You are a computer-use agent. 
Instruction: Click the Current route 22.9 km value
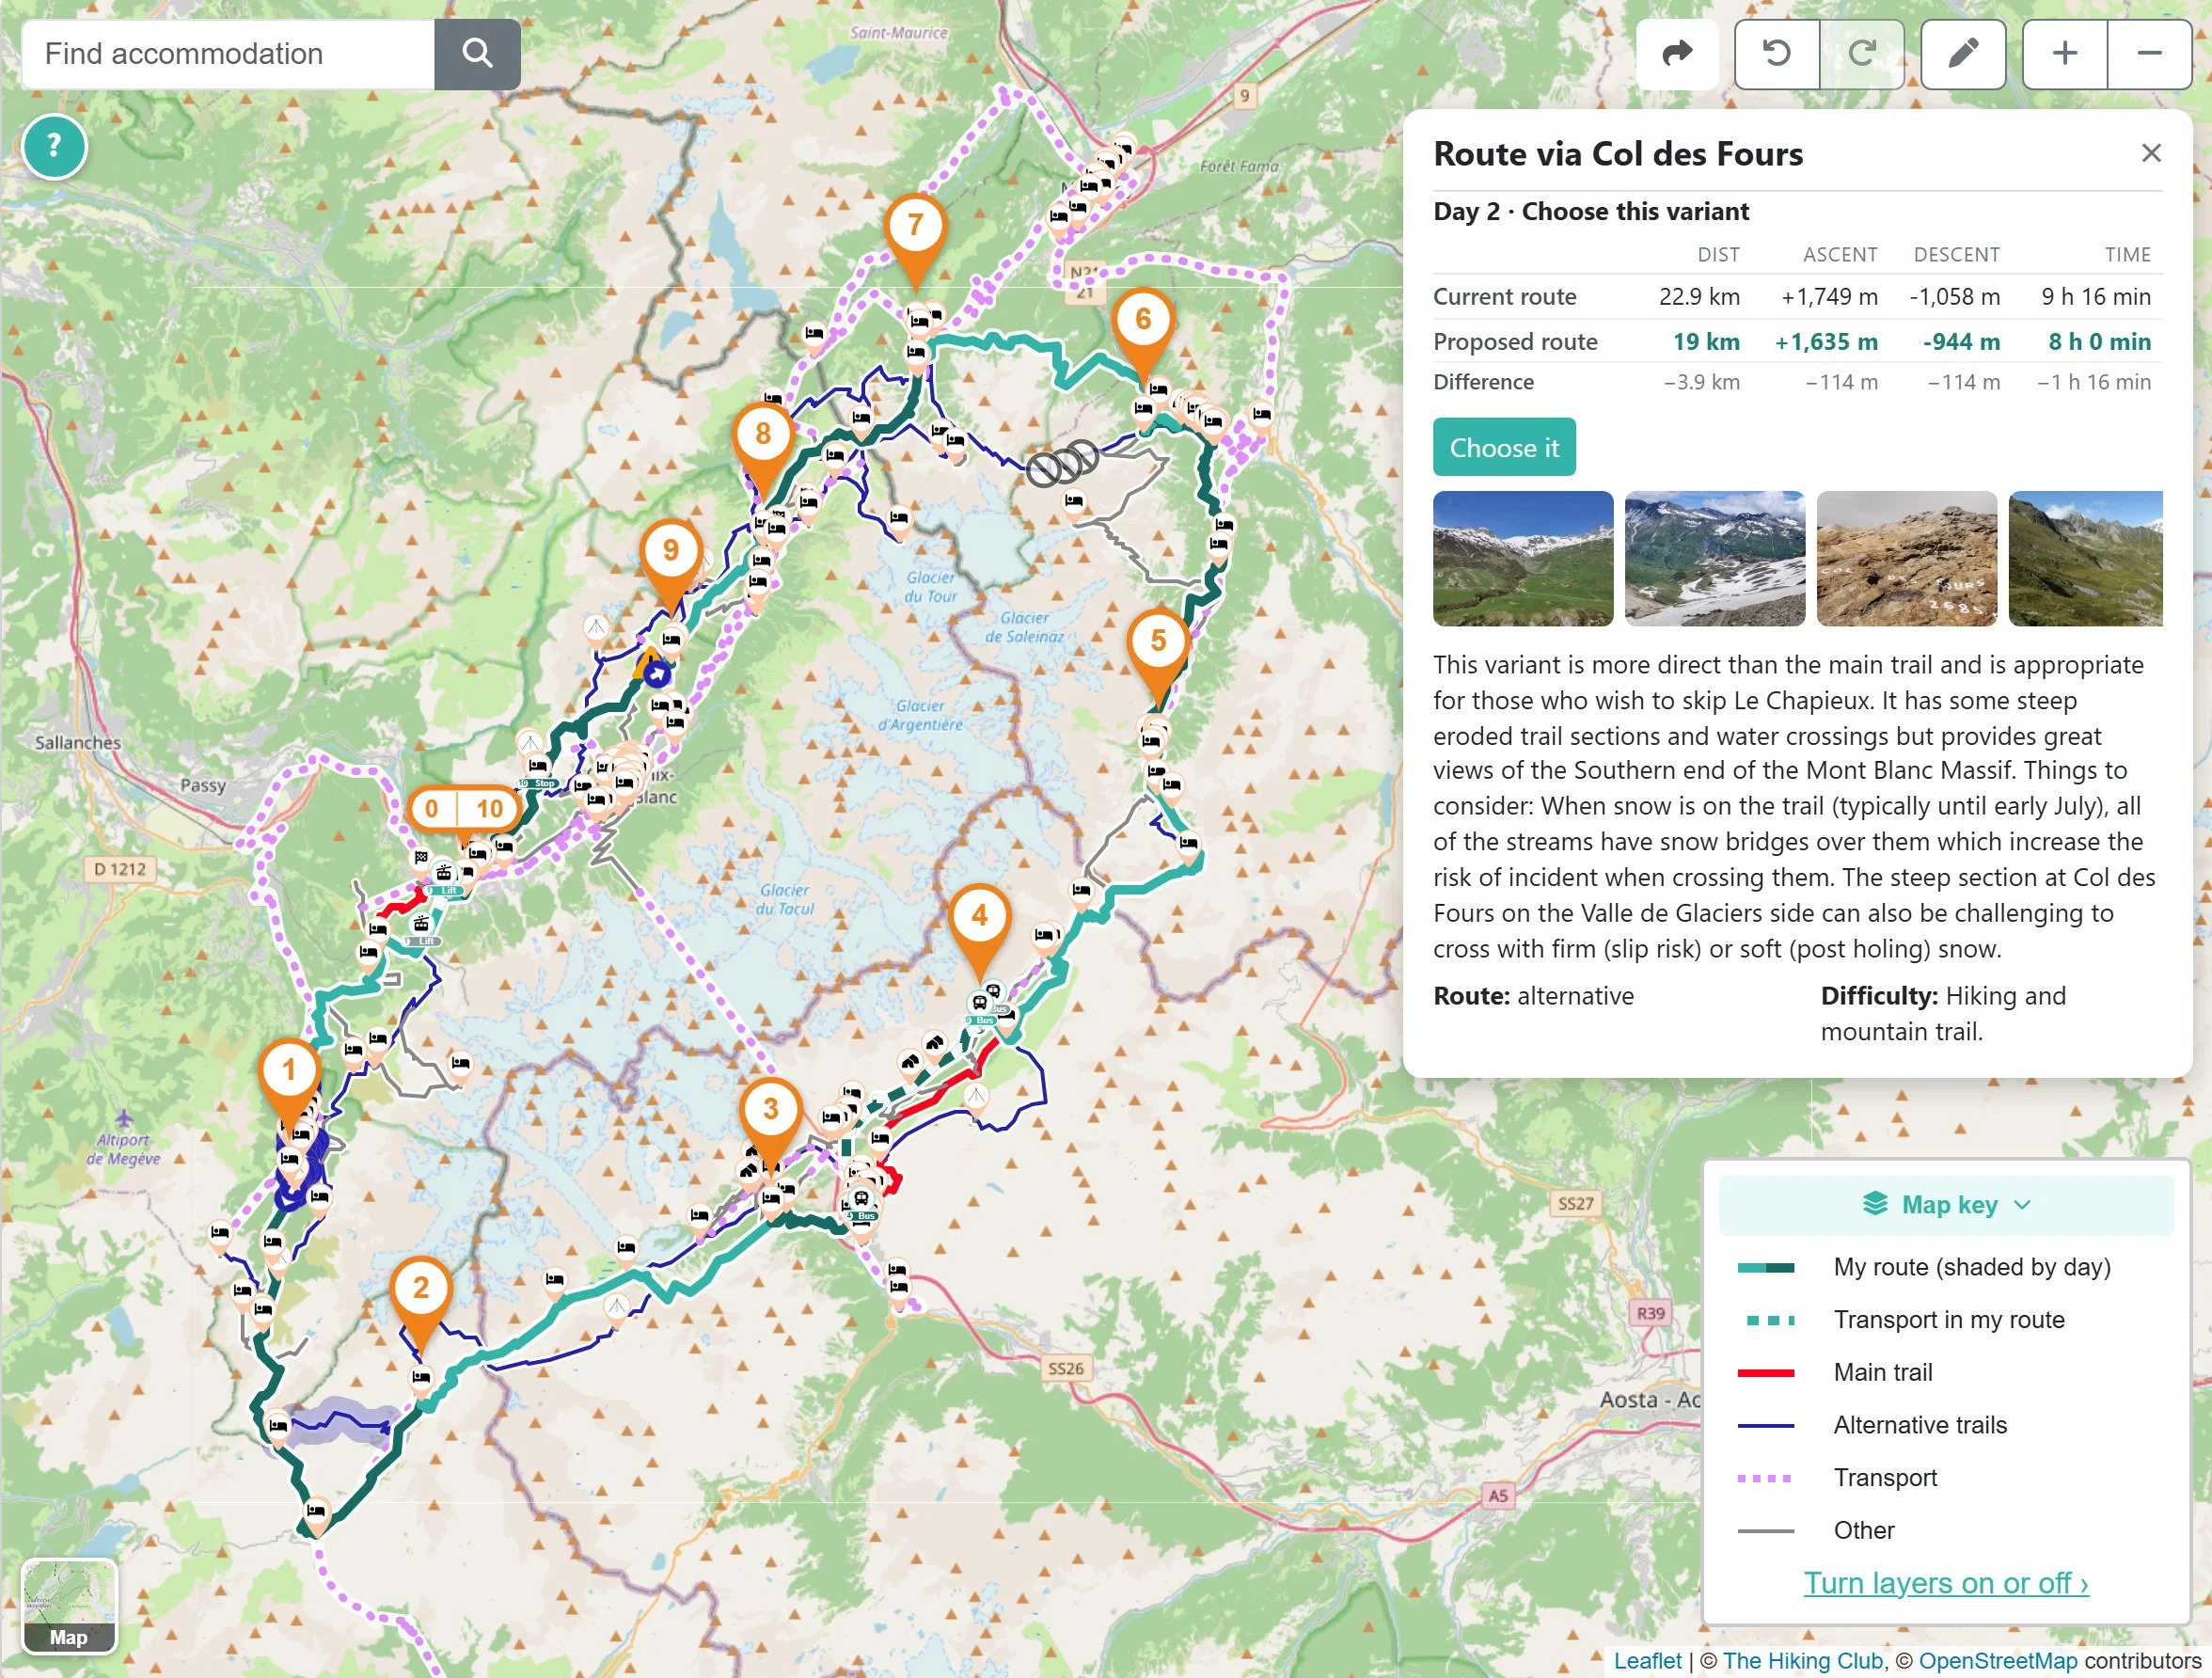[x=1699, y=297]
